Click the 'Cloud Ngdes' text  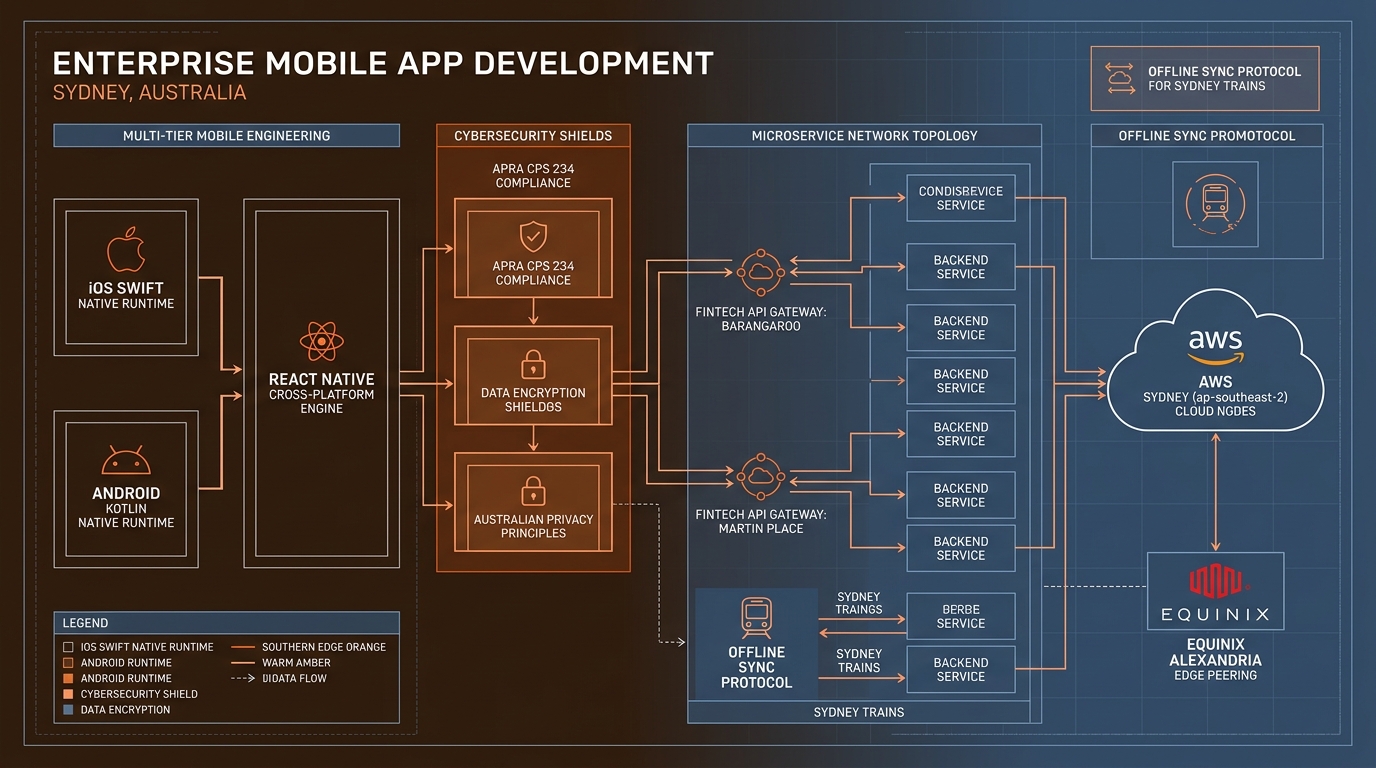(1215, 411)
